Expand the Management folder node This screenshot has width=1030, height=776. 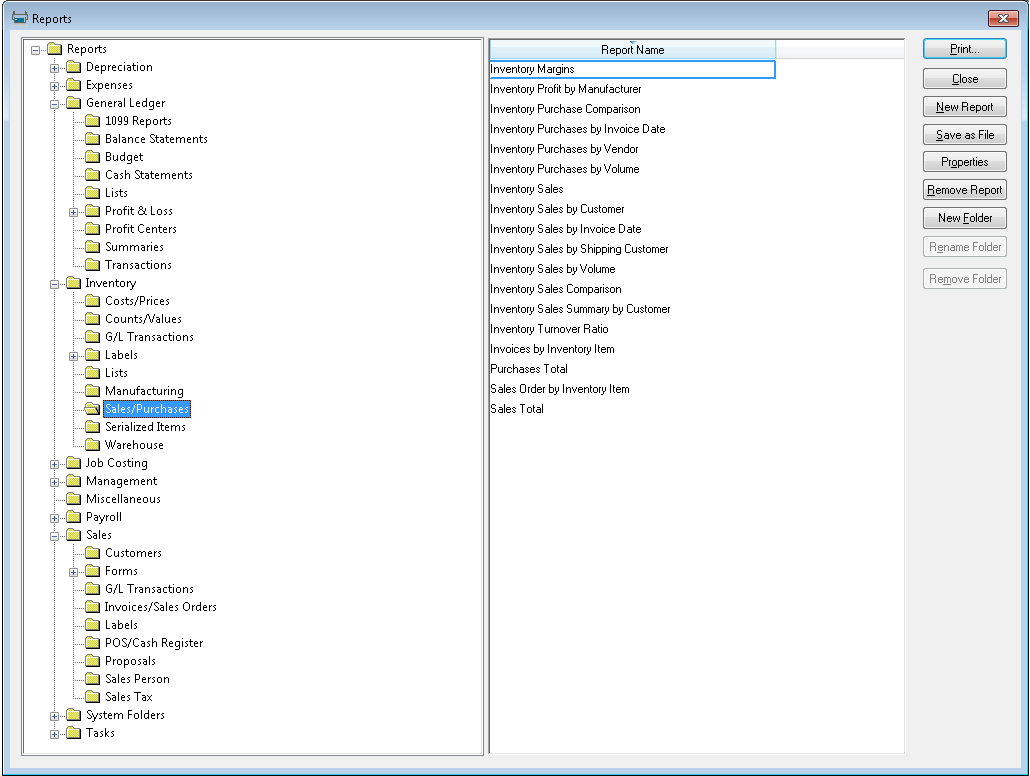[55, 482]
